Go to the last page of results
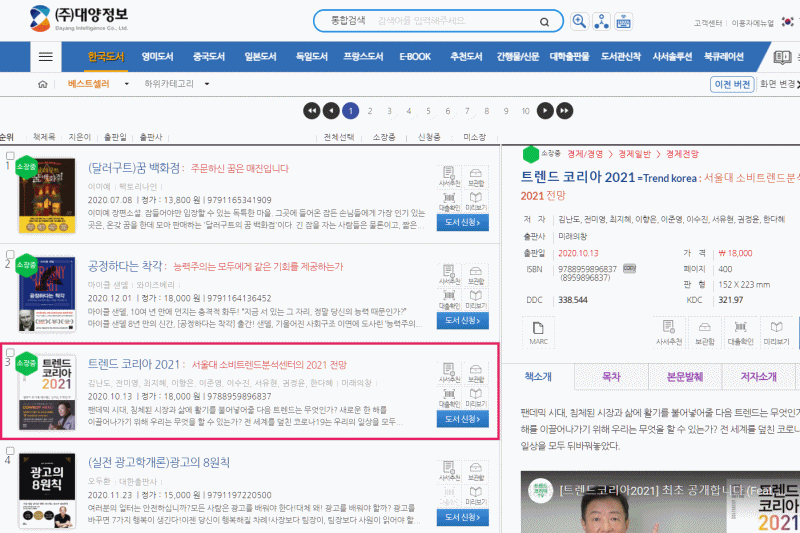 [565, 110]
